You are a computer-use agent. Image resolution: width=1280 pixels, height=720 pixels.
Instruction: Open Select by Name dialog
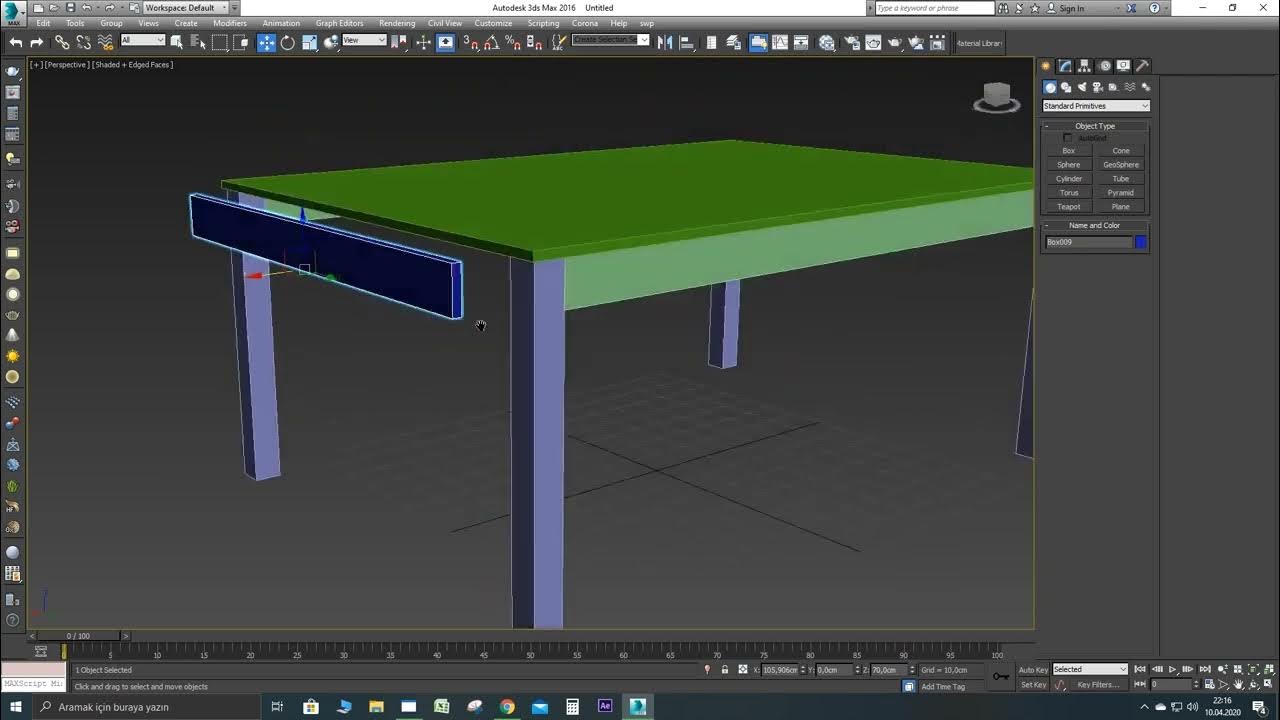(198, 42)
